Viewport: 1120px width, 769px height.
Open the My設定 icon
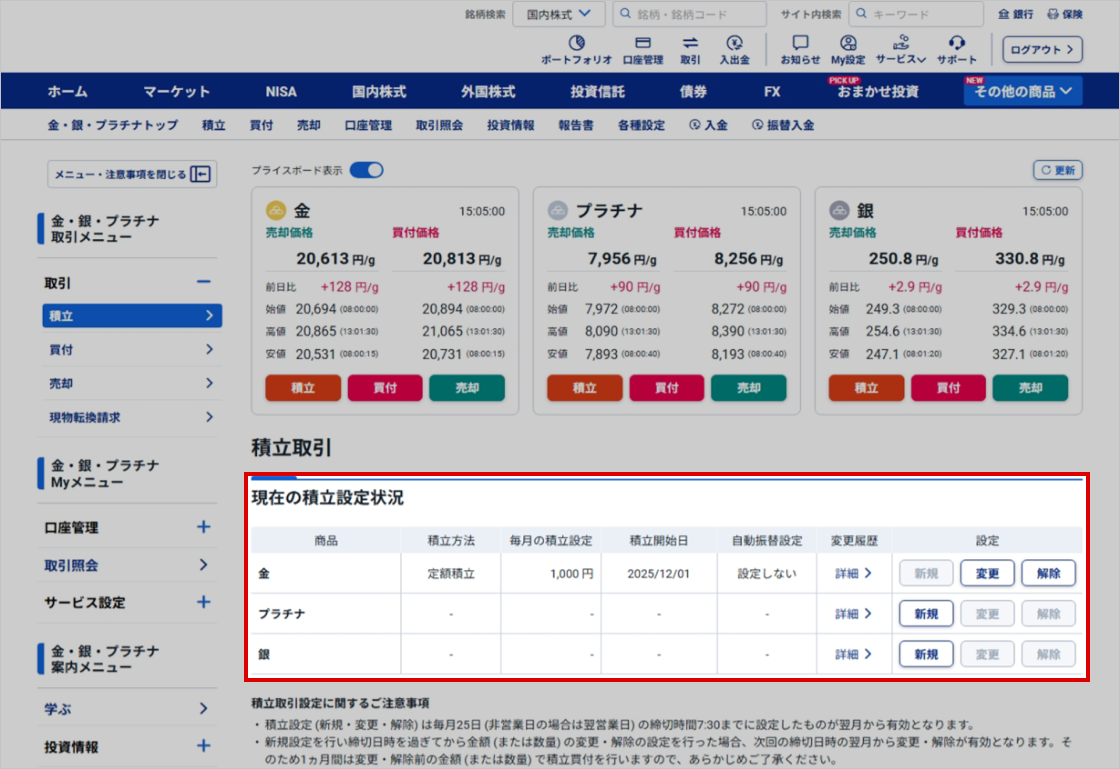[x=847, y=44]
